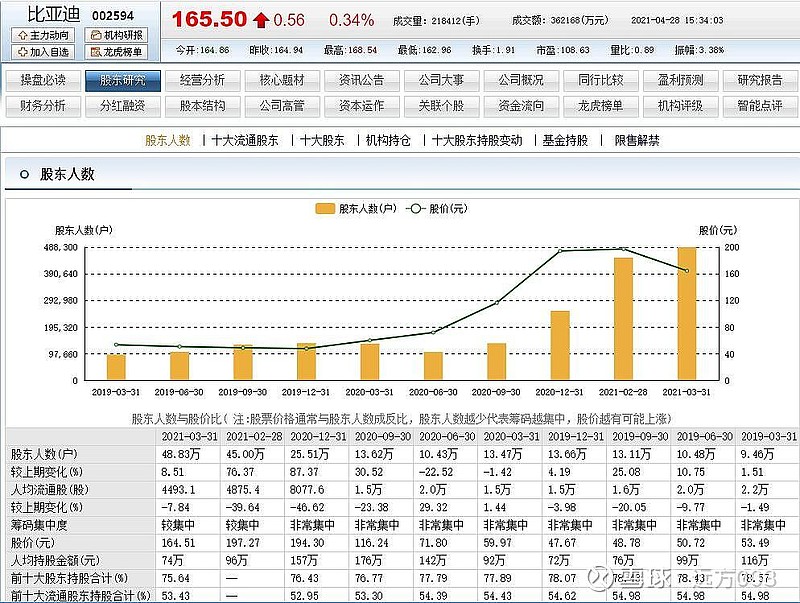Open the 机构研报 button
The height and width of the screenshot is (603, 800).
tap(116, 35)
